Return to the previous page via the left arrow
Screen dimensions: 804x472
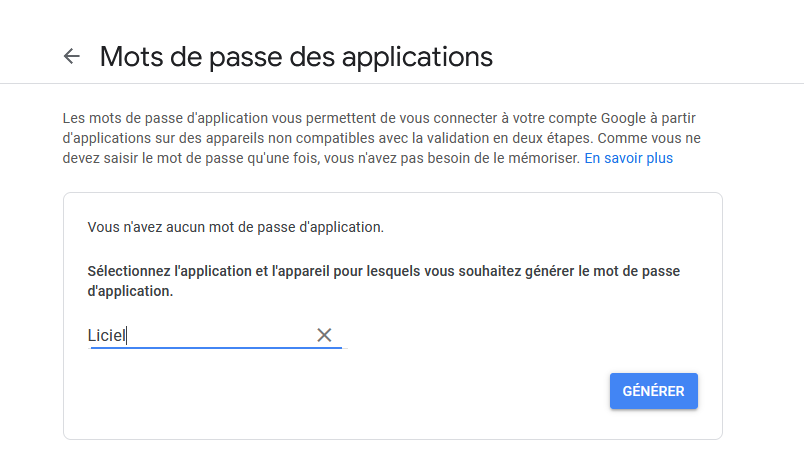(72, 56)
